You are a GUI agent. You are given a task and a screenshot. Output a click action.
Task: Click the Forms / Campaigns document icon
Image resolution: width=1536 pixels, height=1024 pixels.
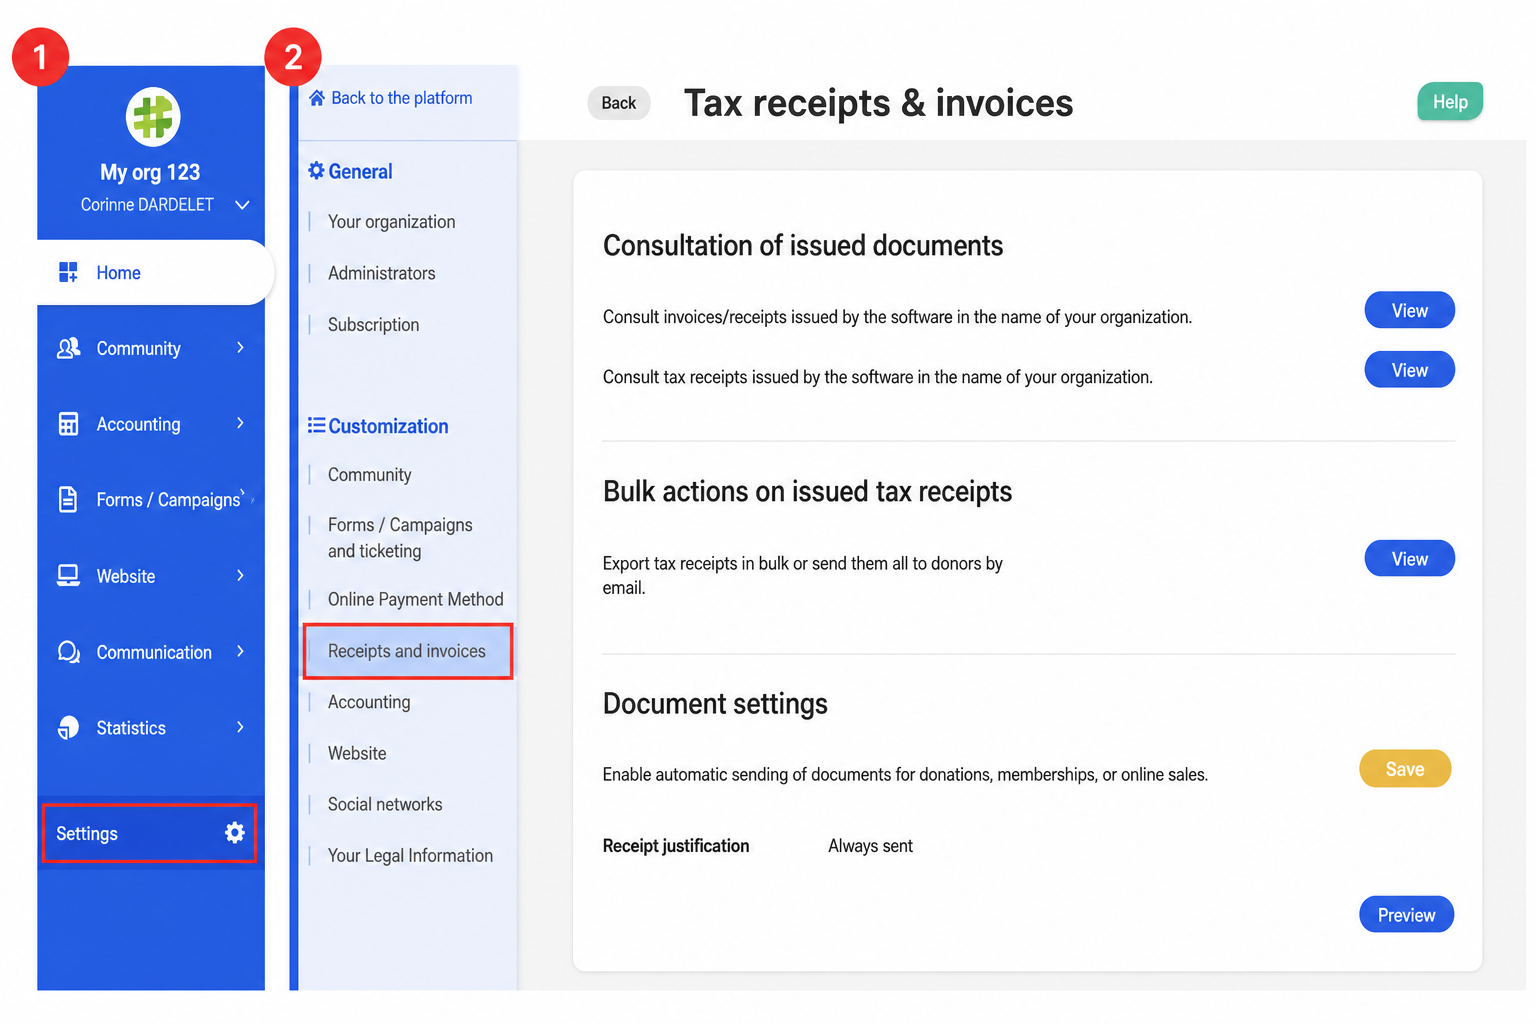coord(68,499)
